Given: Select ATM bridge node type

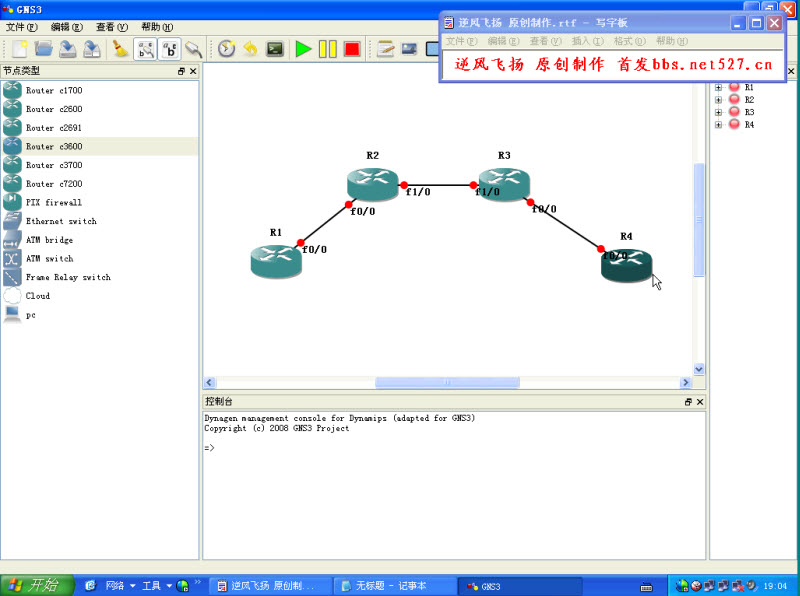Looking at the screenshot, I should coord(100,240).
